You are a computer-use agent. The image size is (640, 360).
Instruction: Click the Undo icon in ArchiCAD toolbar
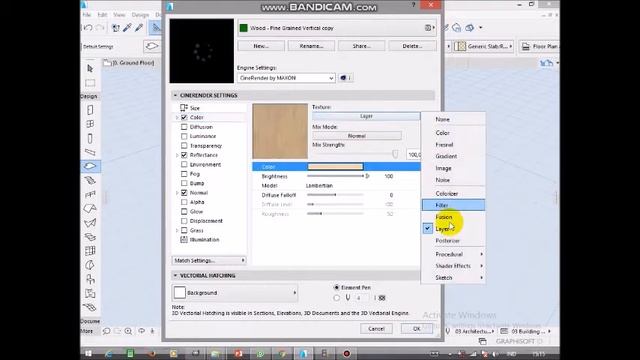(x=88, y=28)
